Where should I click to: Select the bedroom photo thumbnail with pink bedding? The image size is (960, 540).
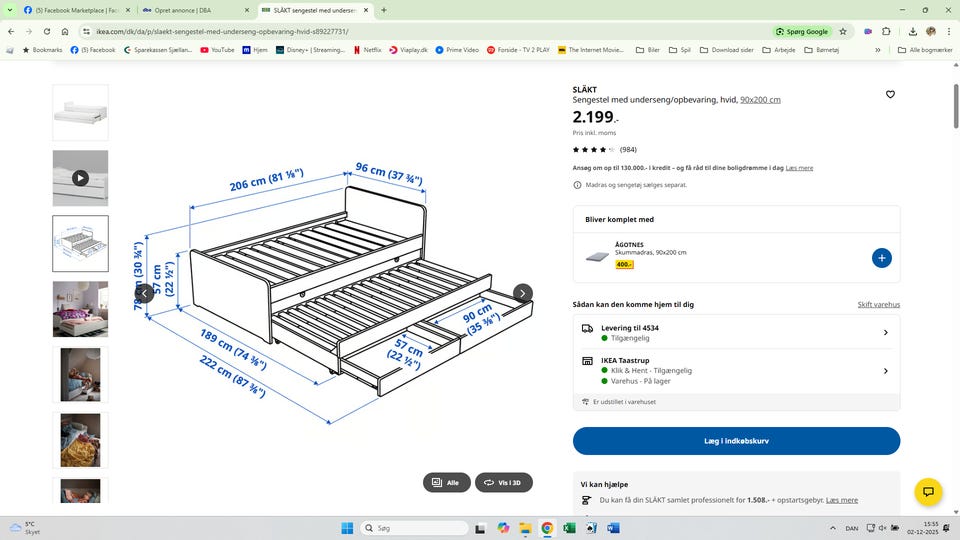pos(80,309)
